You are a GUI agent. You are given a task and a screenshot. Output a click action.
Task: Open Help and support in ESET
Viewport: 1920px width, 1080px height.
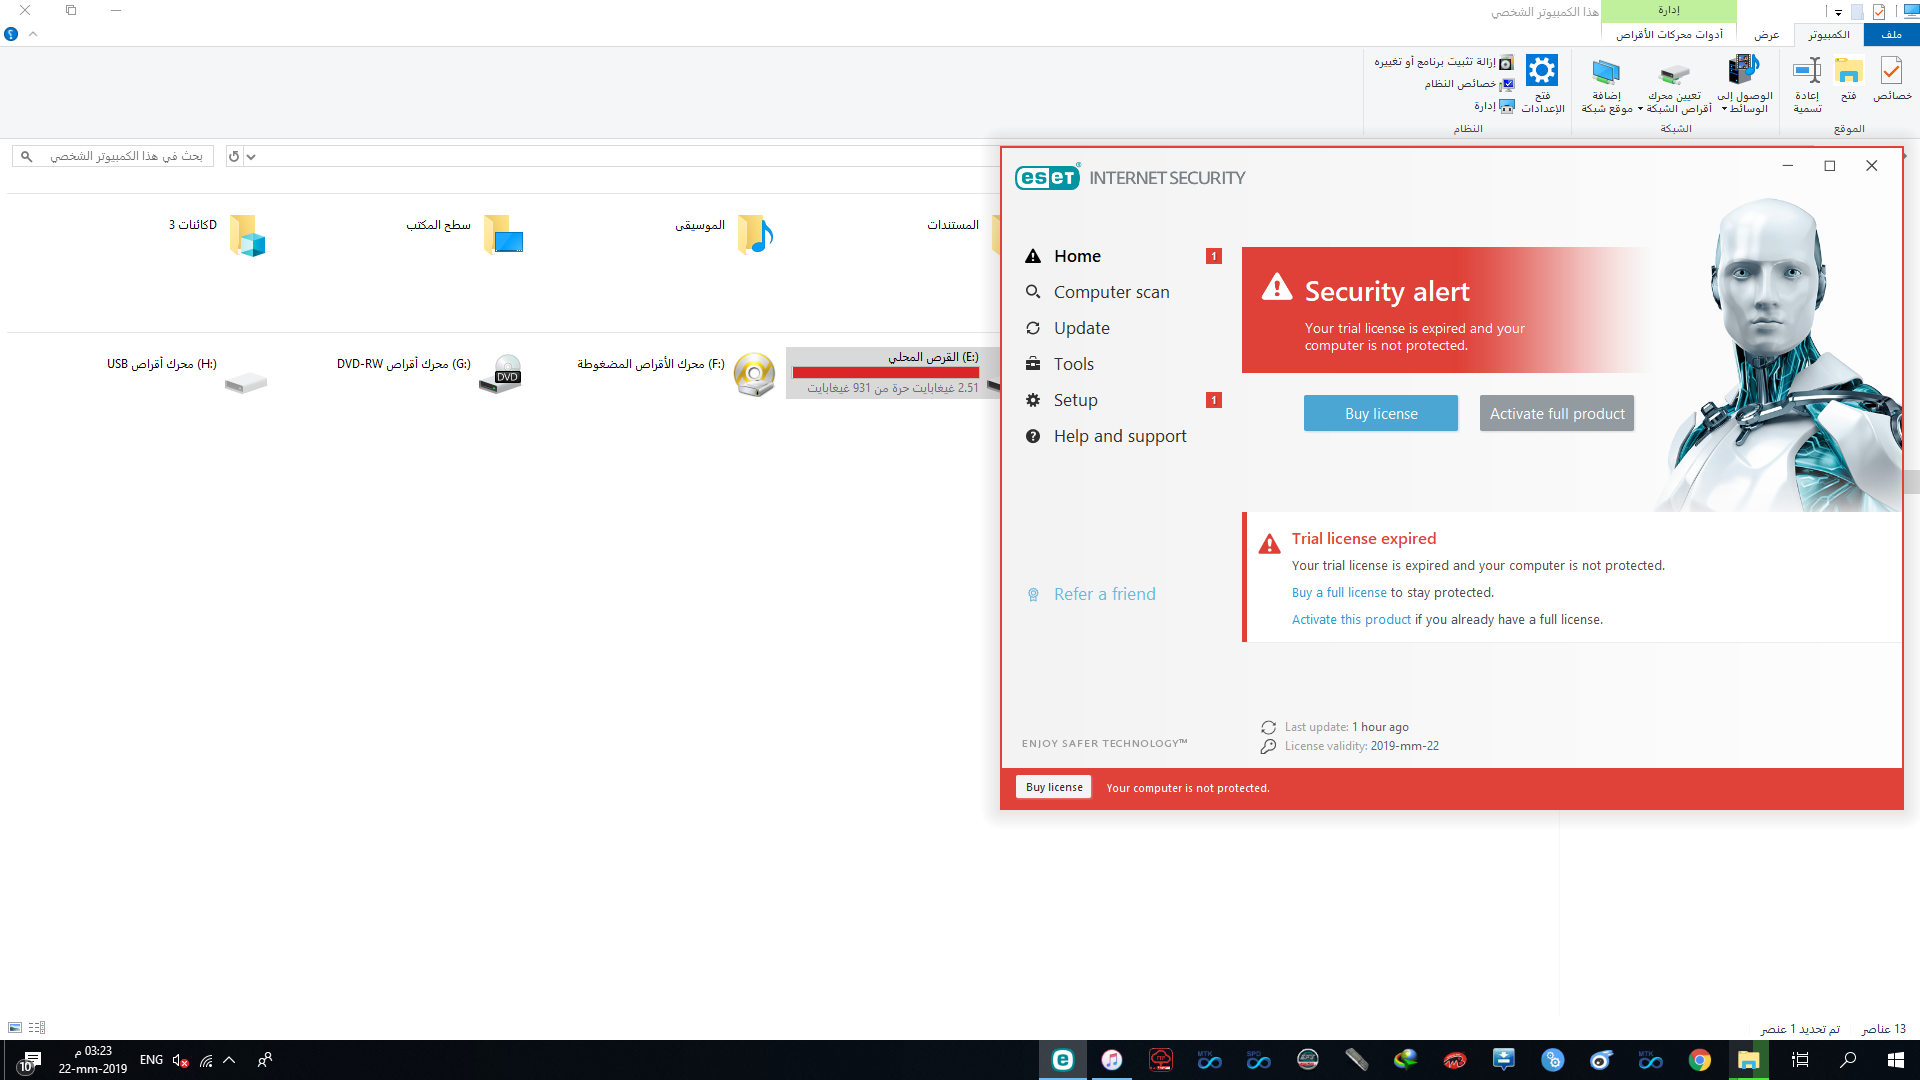[x=1119, y=436]
